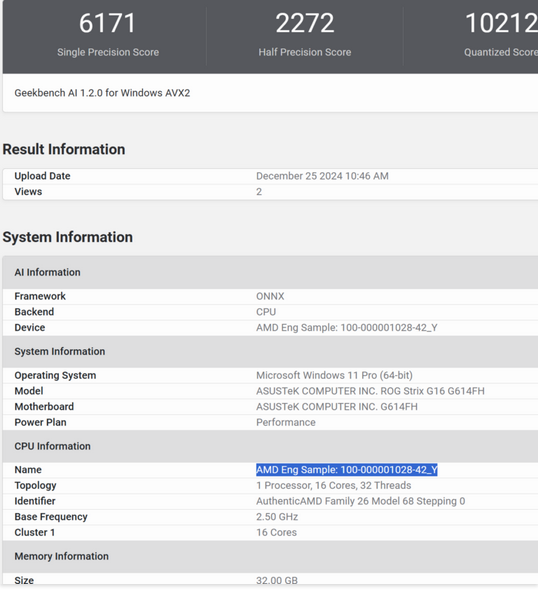Click the System Information main heading
The width and height of the screenshot is (538, 591).
67,237
